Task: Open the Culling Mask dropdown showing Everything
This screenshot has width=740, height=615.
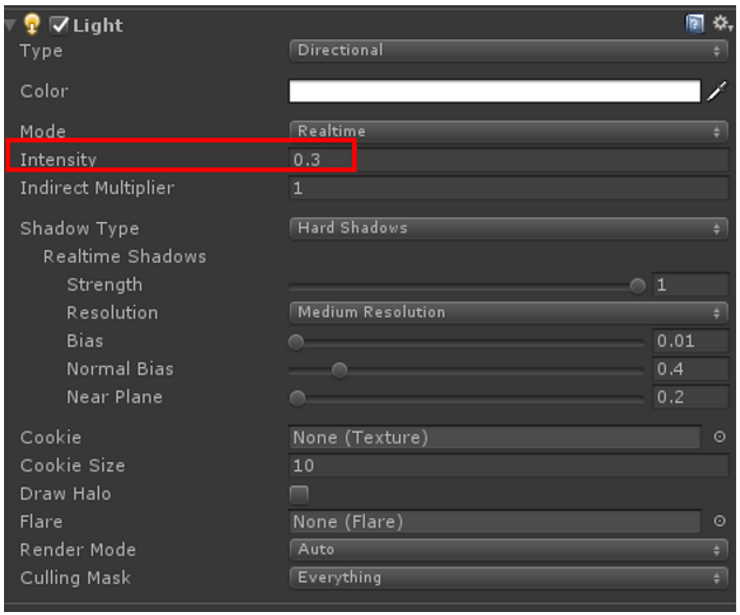Action: 508,577
